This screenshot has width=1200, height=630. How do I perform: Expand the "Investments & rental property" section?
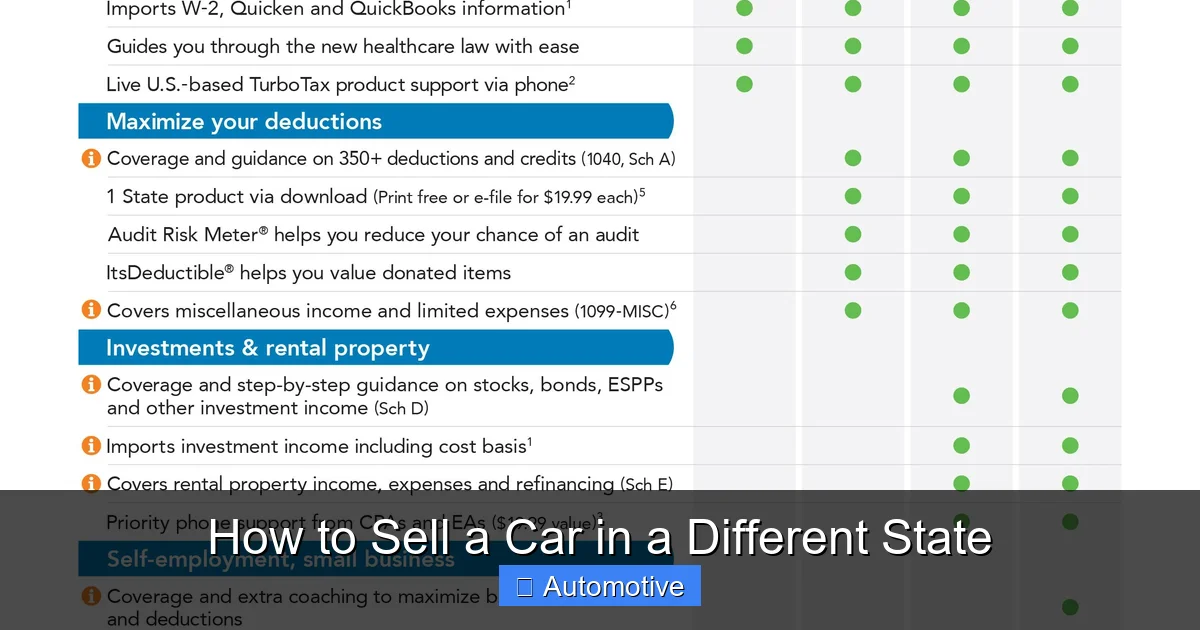coord(375,347)
